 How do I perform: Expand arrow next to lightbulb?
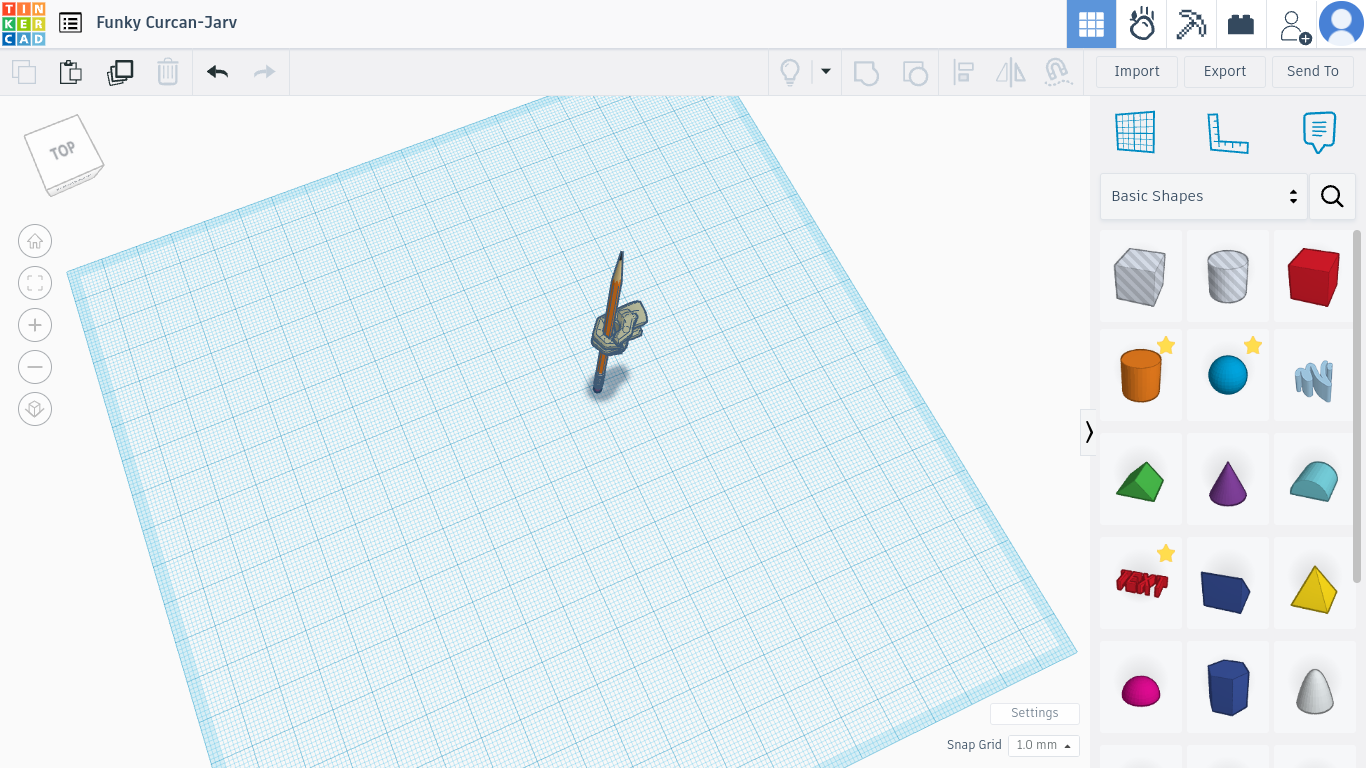click(x=826, y=71)
